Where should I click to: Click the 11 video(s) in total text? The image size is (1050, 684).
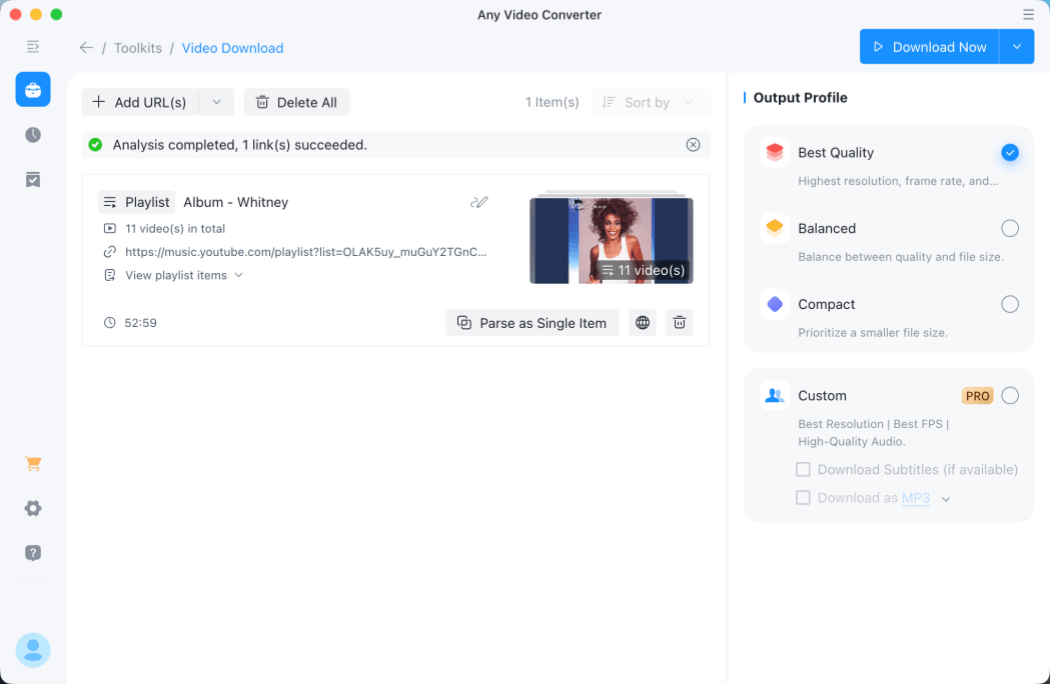175,228
